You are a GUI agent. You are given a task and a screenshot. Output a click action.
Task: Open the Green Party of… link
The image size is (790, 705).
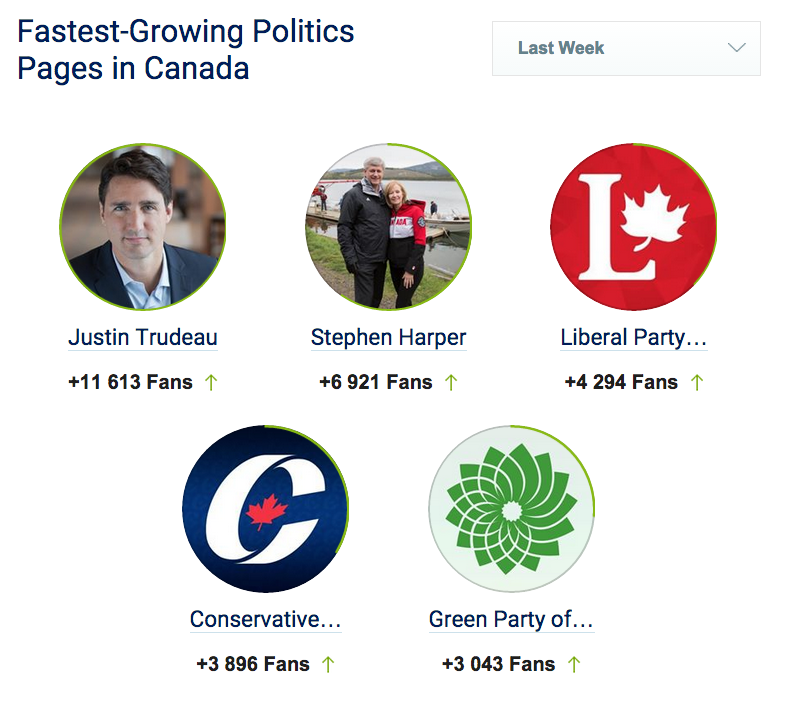tap(511, 619)
